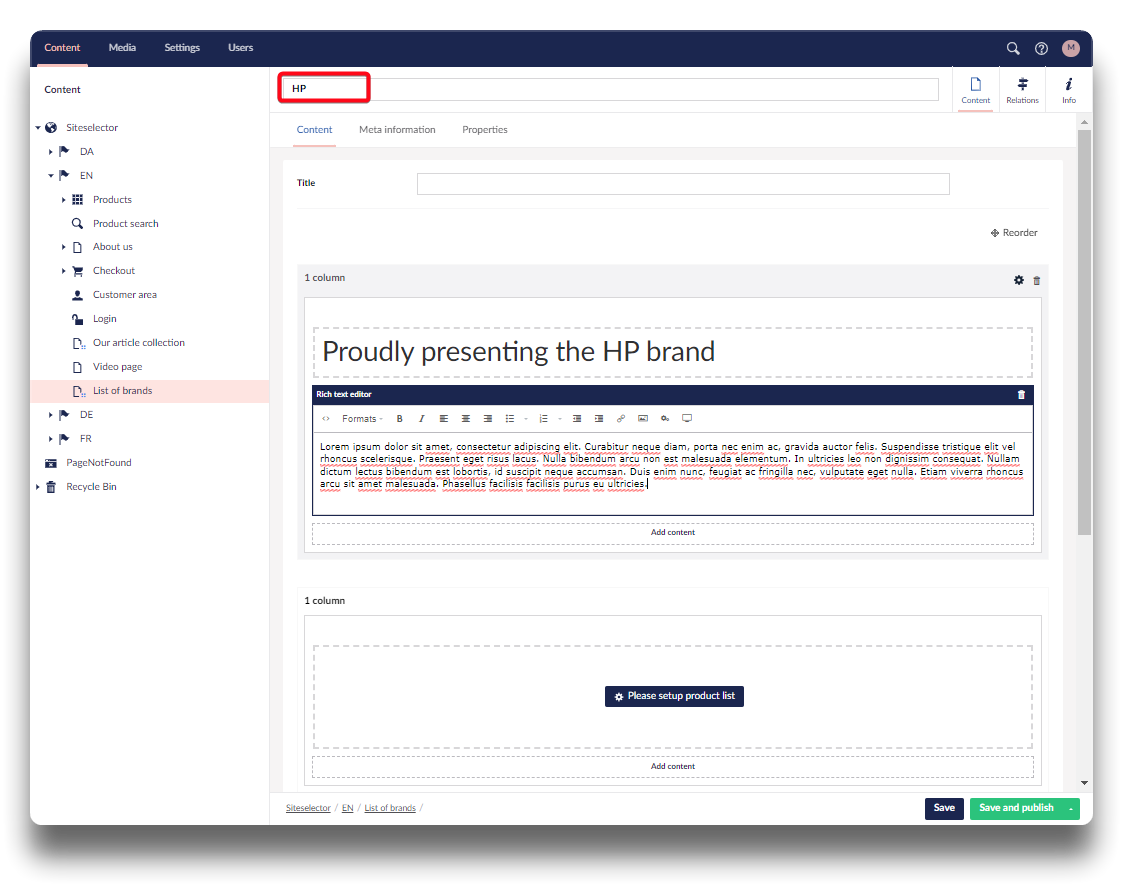Screen dimensions: 1123x887
Task: Click the Title input field
Action: [682, 184]
